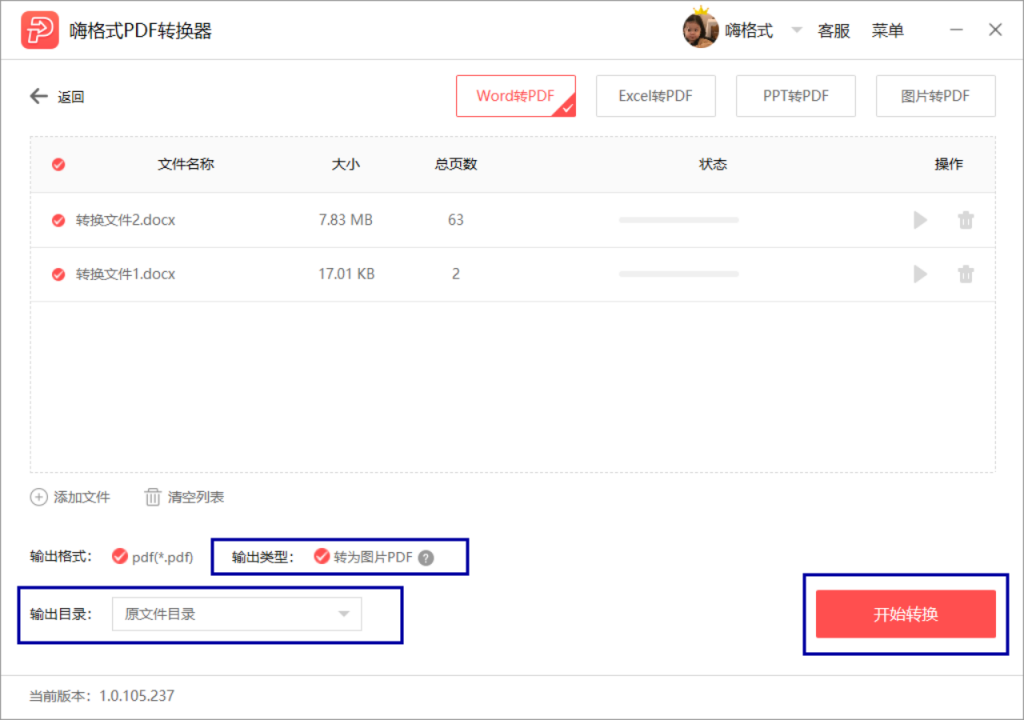
Task: Go back using the 返回 arrow
Action: (x=39, y=97)
